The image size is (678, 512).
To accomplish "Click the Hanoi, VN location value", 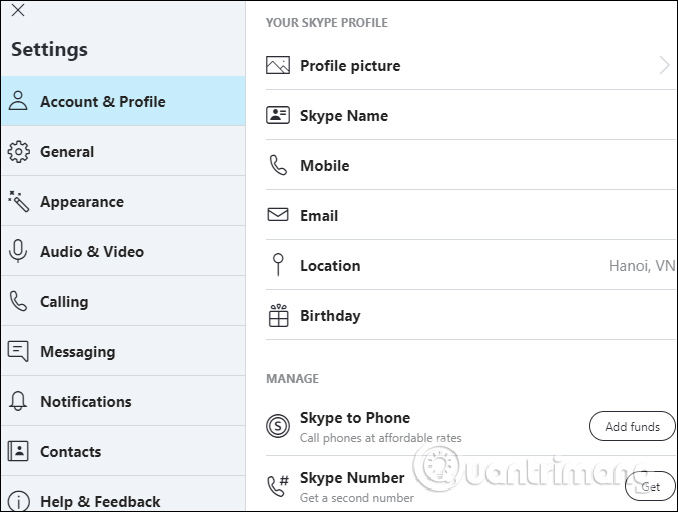I will pos(642,266).
